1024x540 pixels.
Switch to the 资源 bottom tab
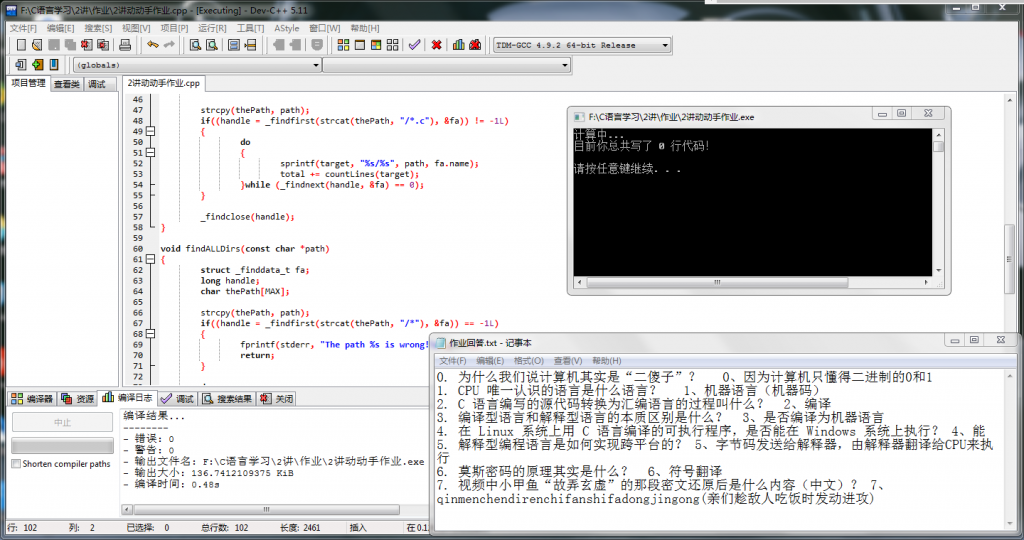click(x=78, y=398)
